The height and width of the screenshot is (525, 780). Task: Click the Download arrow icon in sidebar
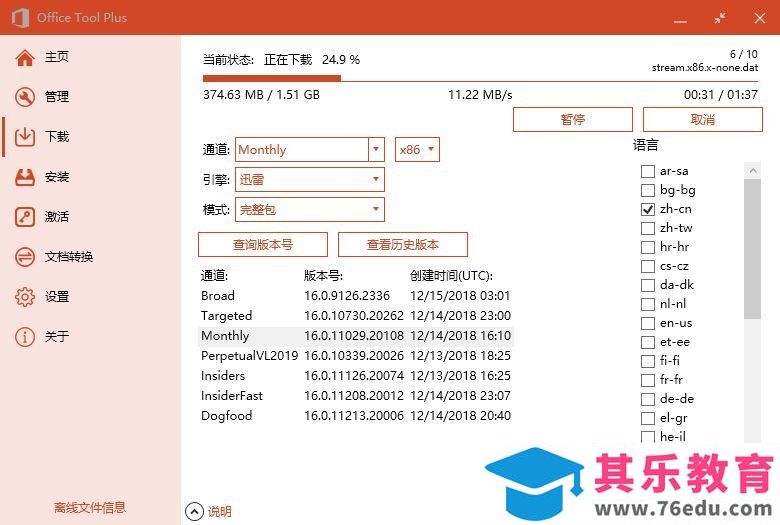24,137
